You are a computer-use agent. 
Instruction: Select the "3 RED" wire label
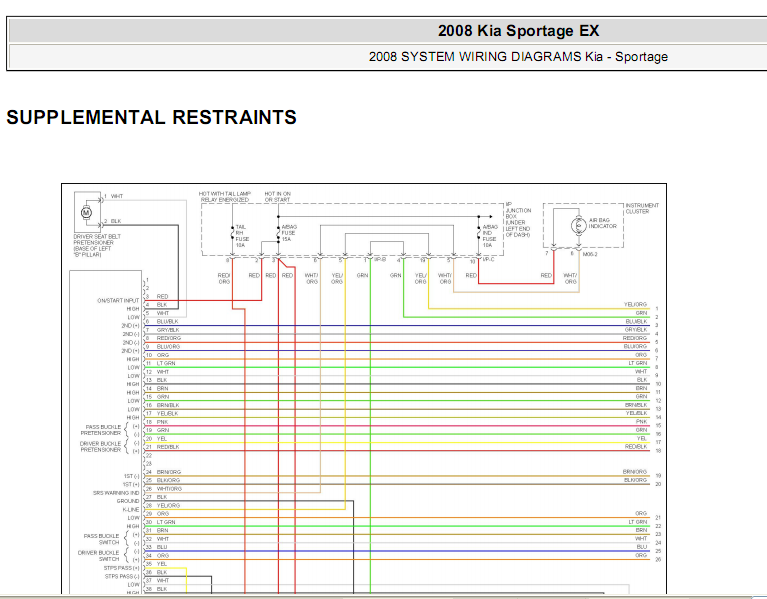pyautogui.click(x=157, y=296)
